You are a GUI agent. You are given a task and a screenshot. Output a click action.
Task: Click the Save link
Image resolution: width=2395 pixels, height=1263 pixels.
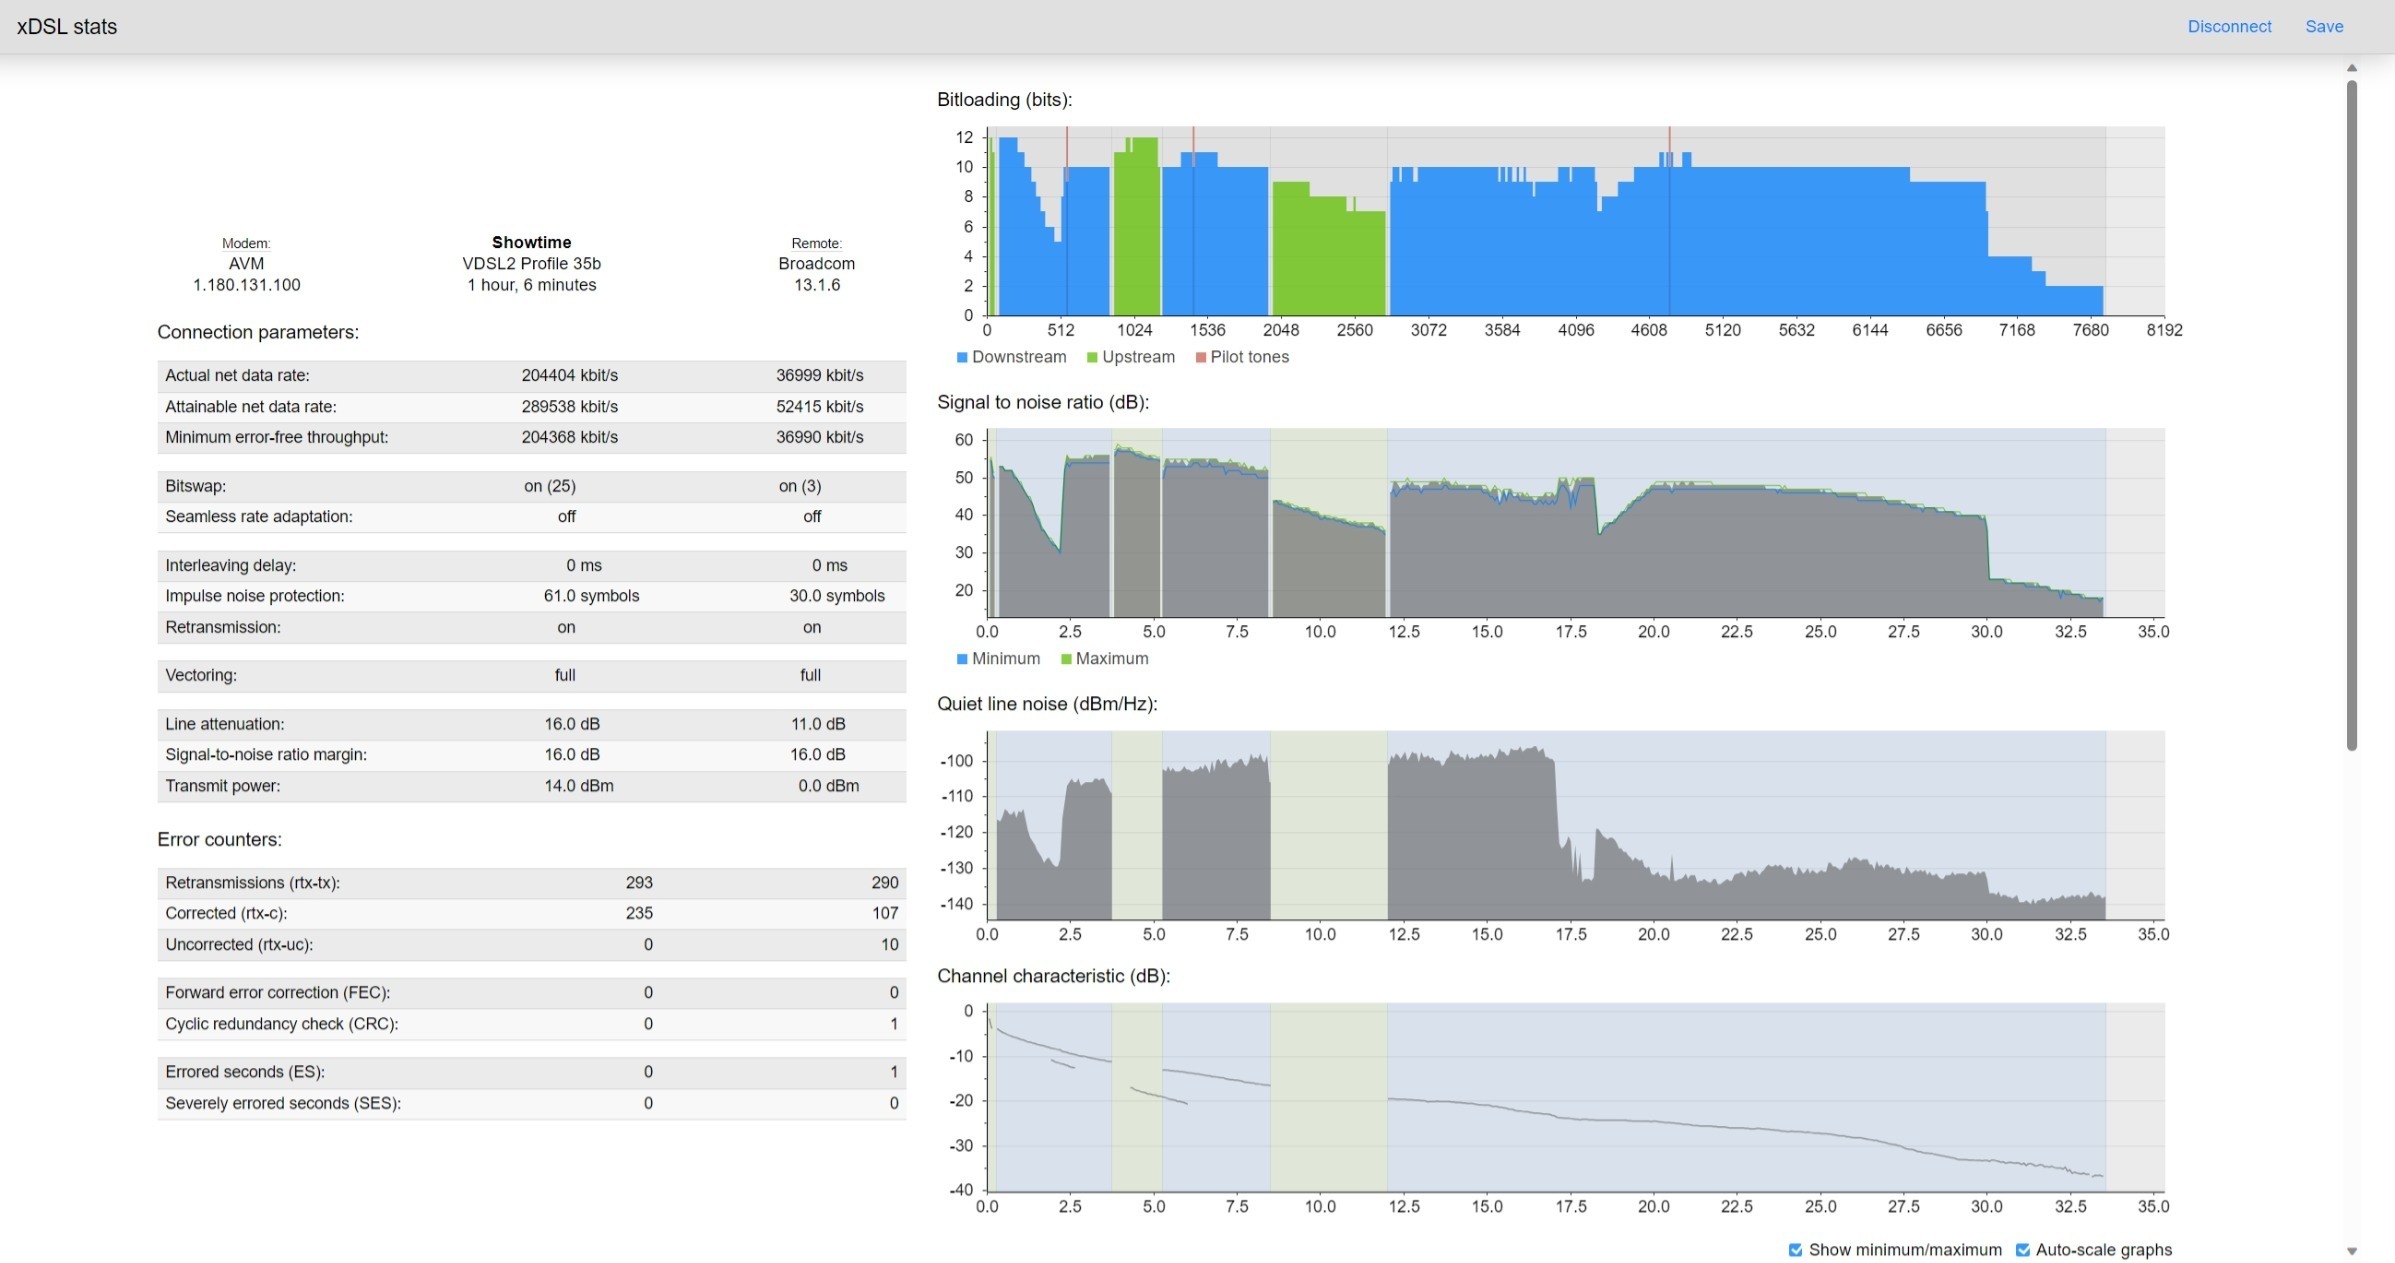tap(2324, 27)
